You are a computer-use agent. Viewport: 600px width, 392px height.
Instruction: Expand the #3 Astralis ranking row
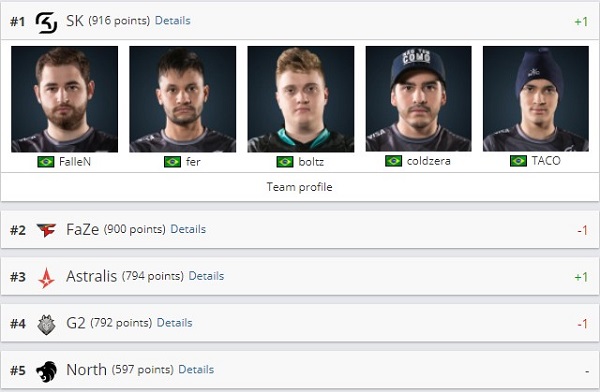tap(300, 276)
